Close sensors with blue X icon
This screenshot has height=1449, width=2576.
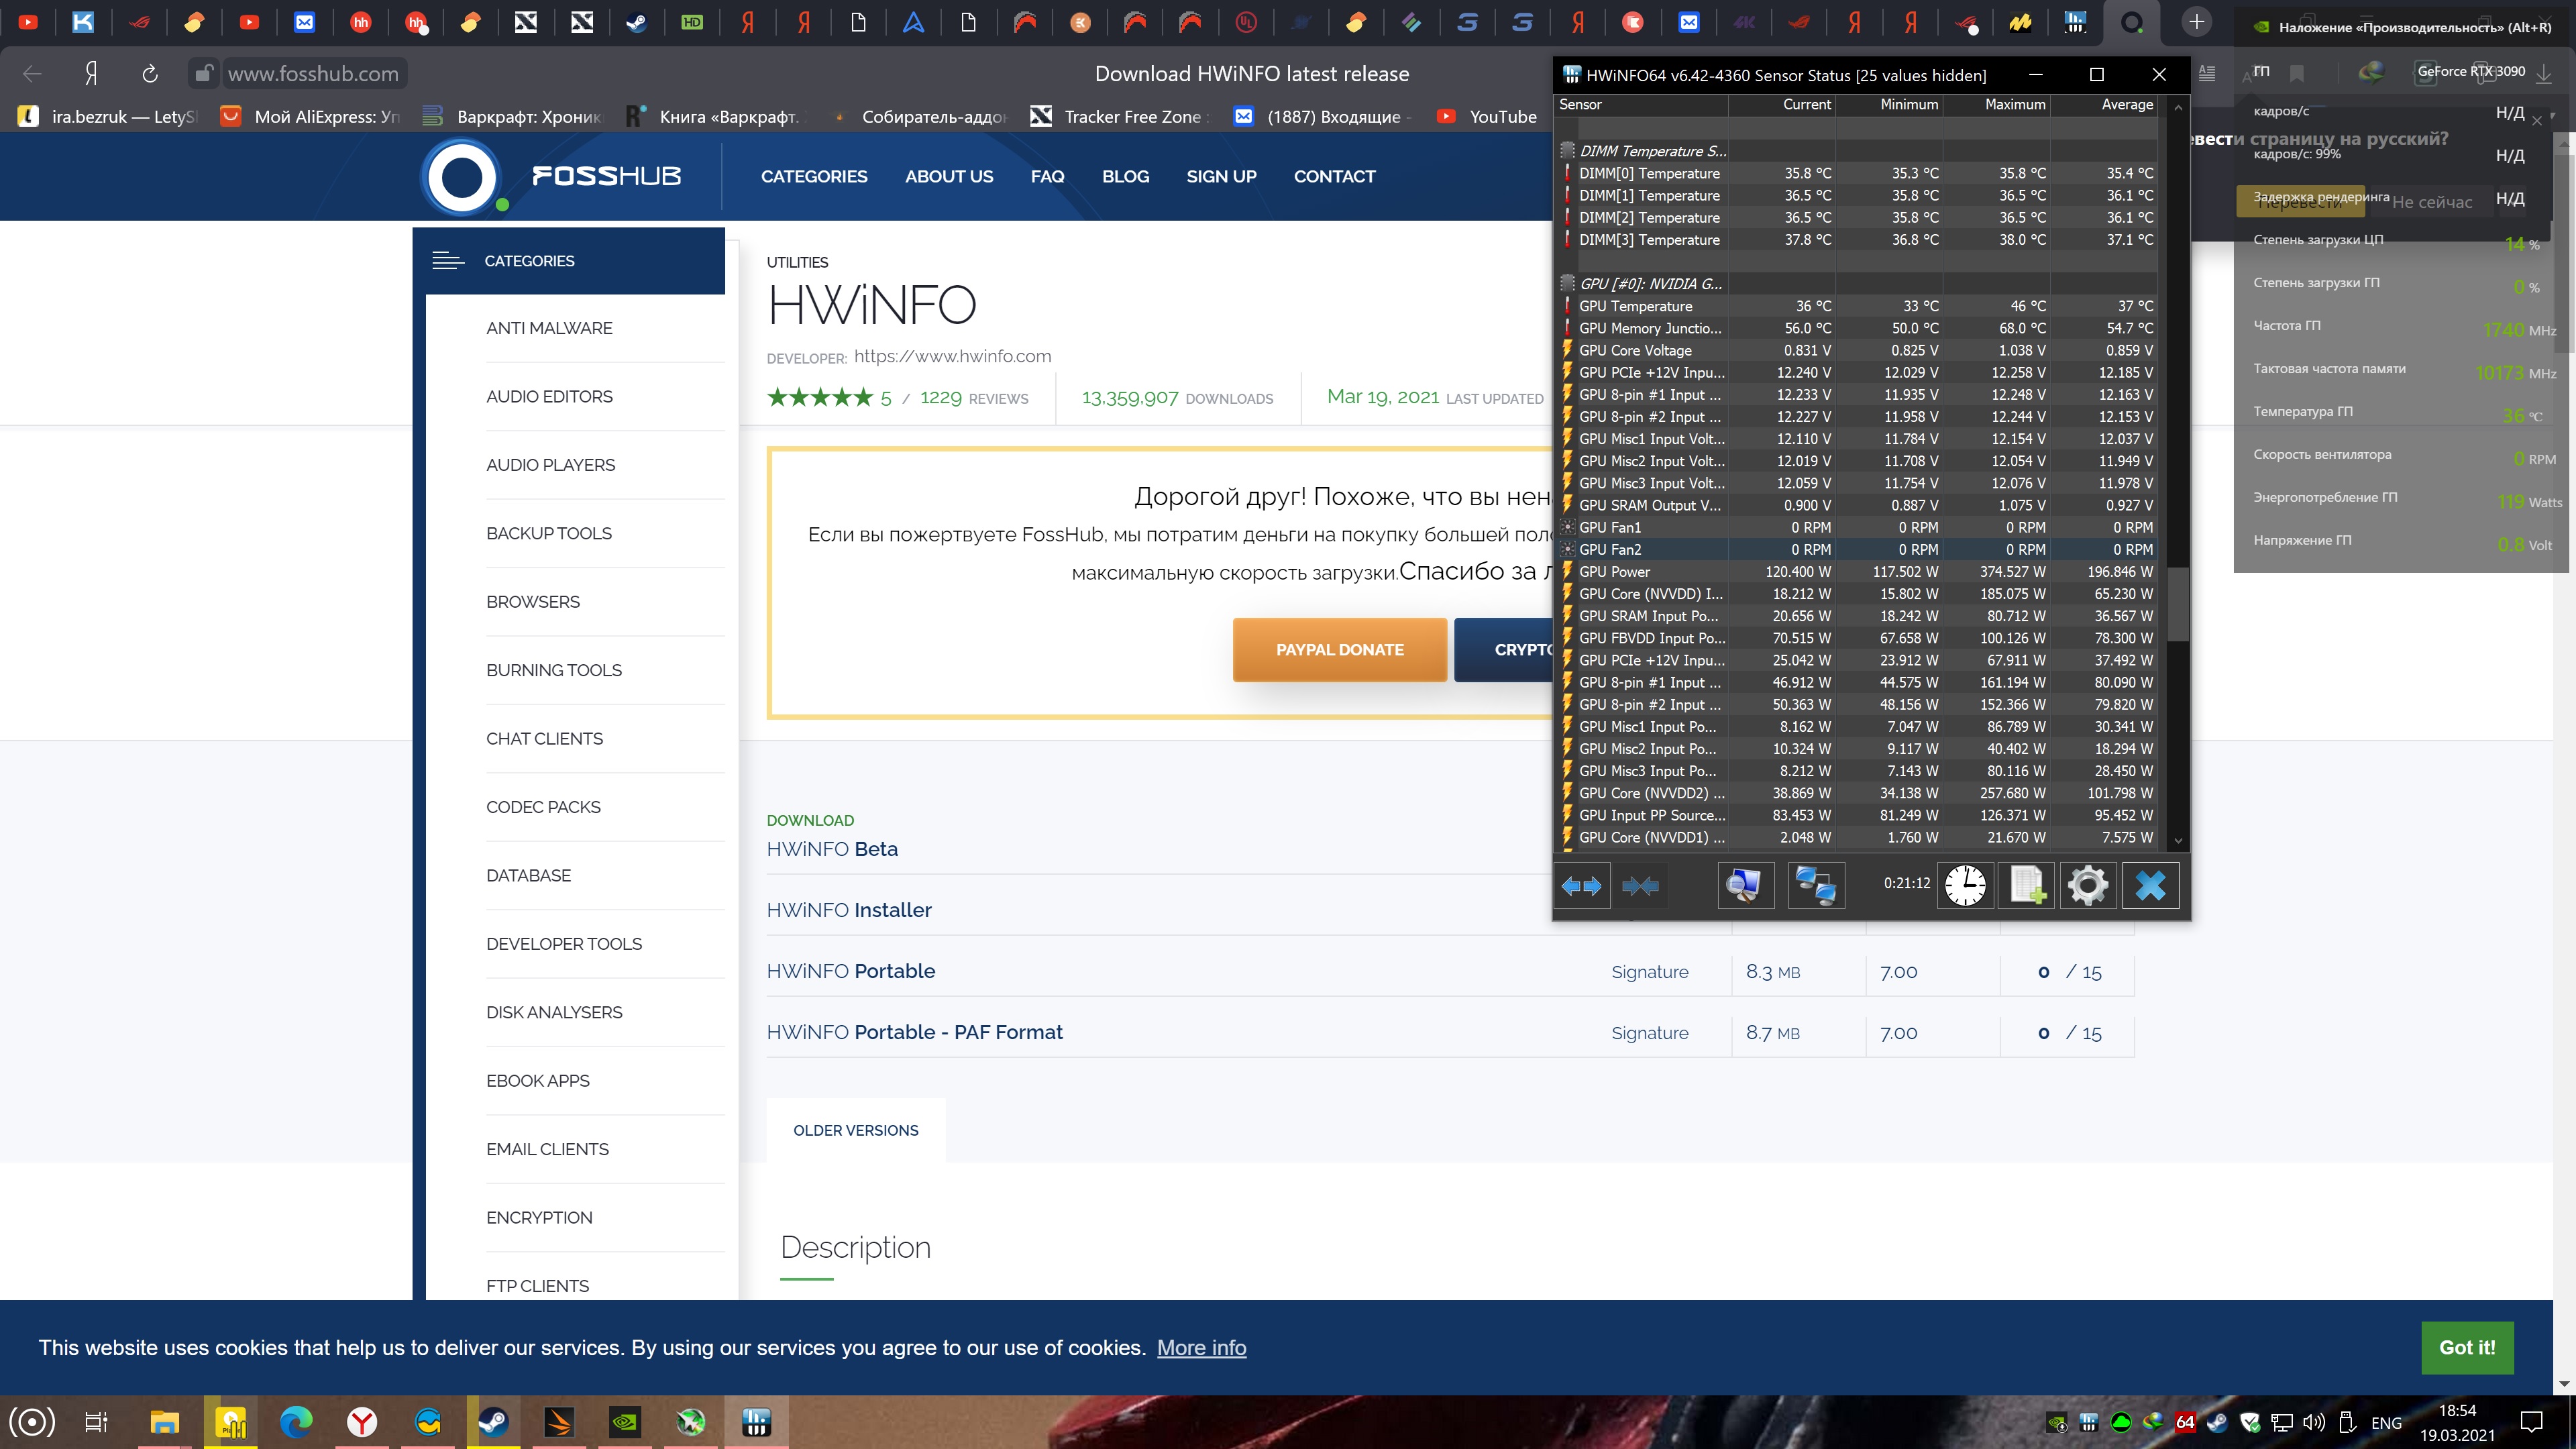coord(2150,885)
